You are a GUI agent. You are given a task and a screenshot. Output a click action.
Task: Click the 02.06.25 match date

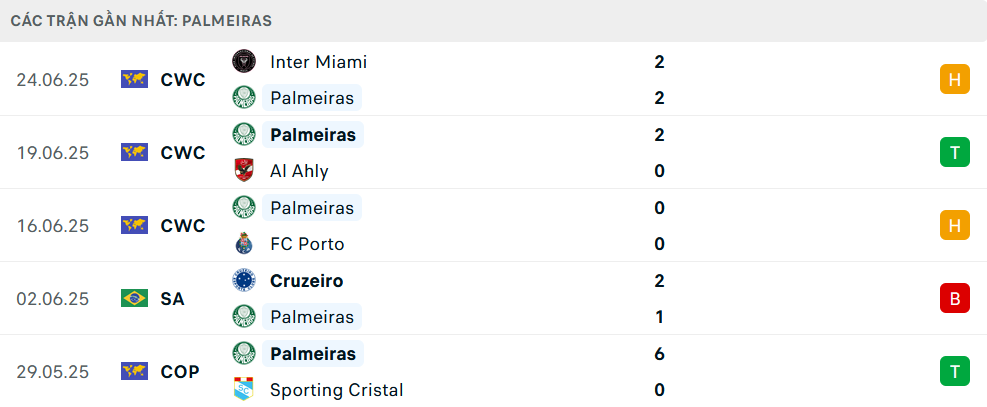click(x=53, y=299)
